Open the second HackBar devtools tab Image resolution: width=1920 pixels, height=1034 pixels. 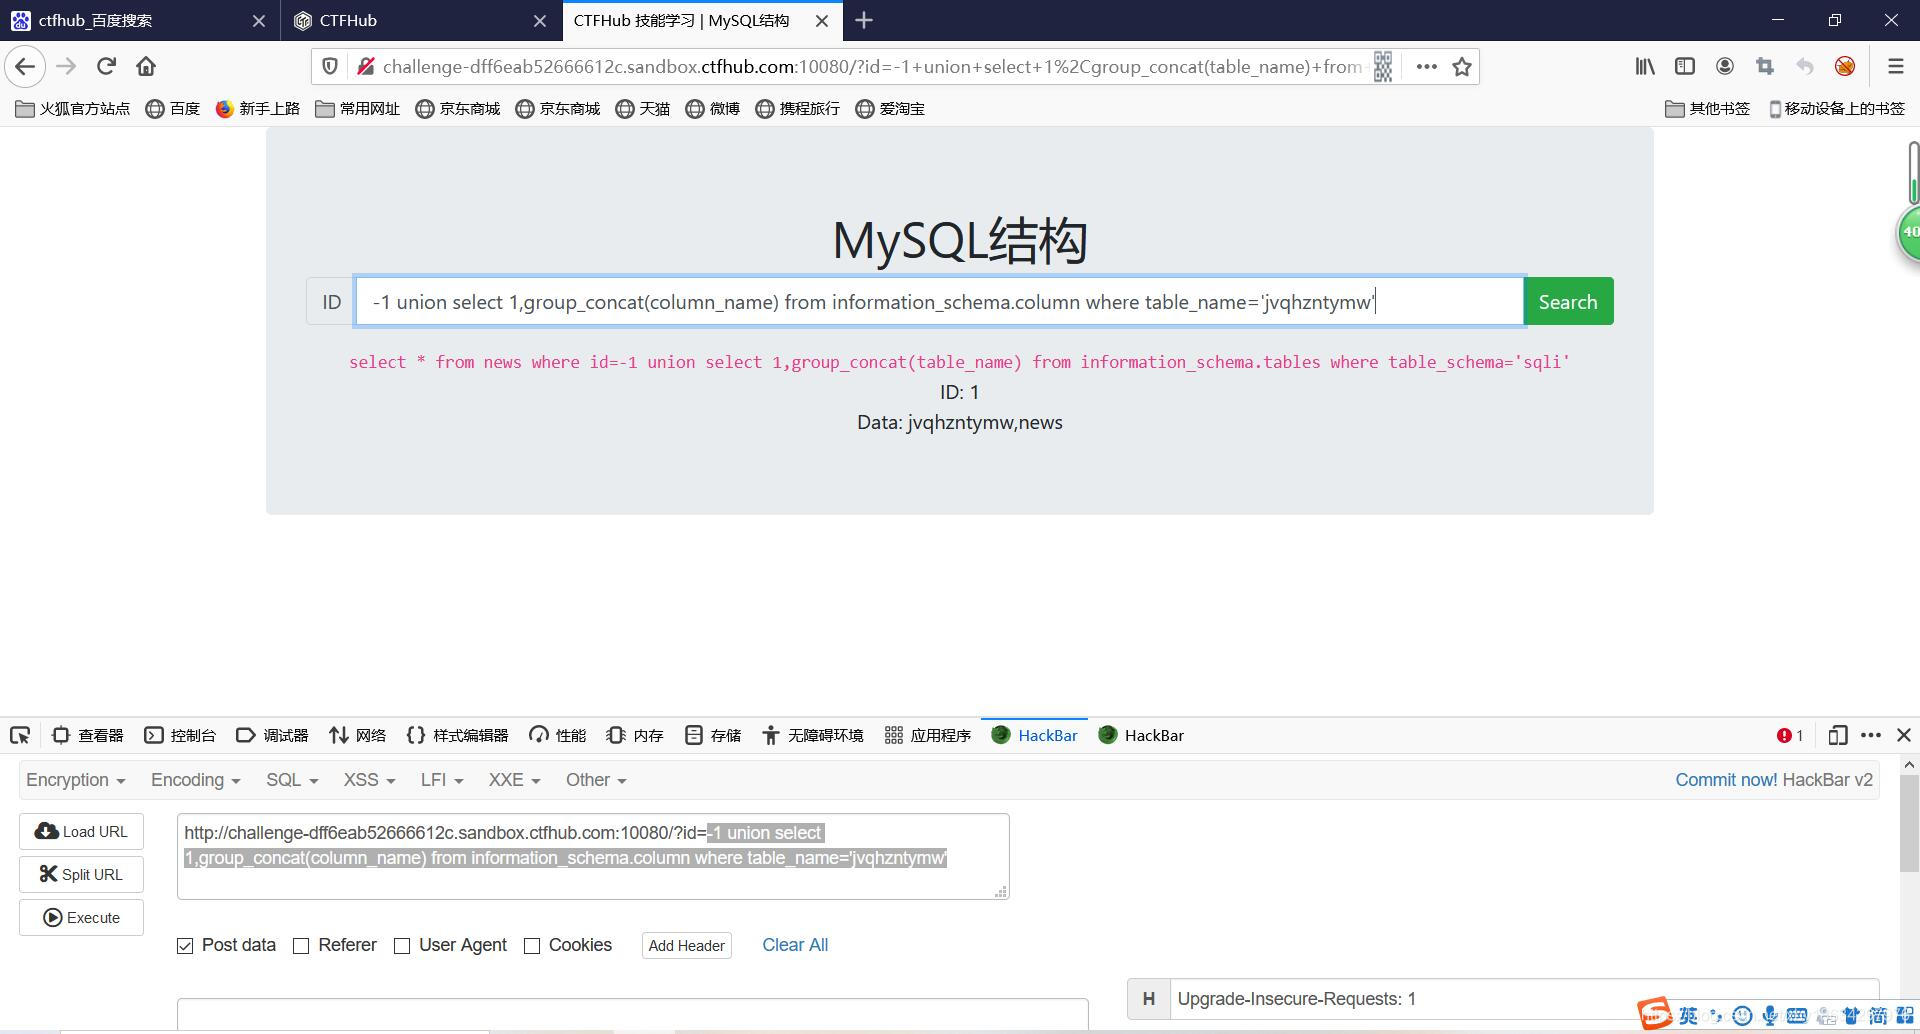(x=1141, y=736)
